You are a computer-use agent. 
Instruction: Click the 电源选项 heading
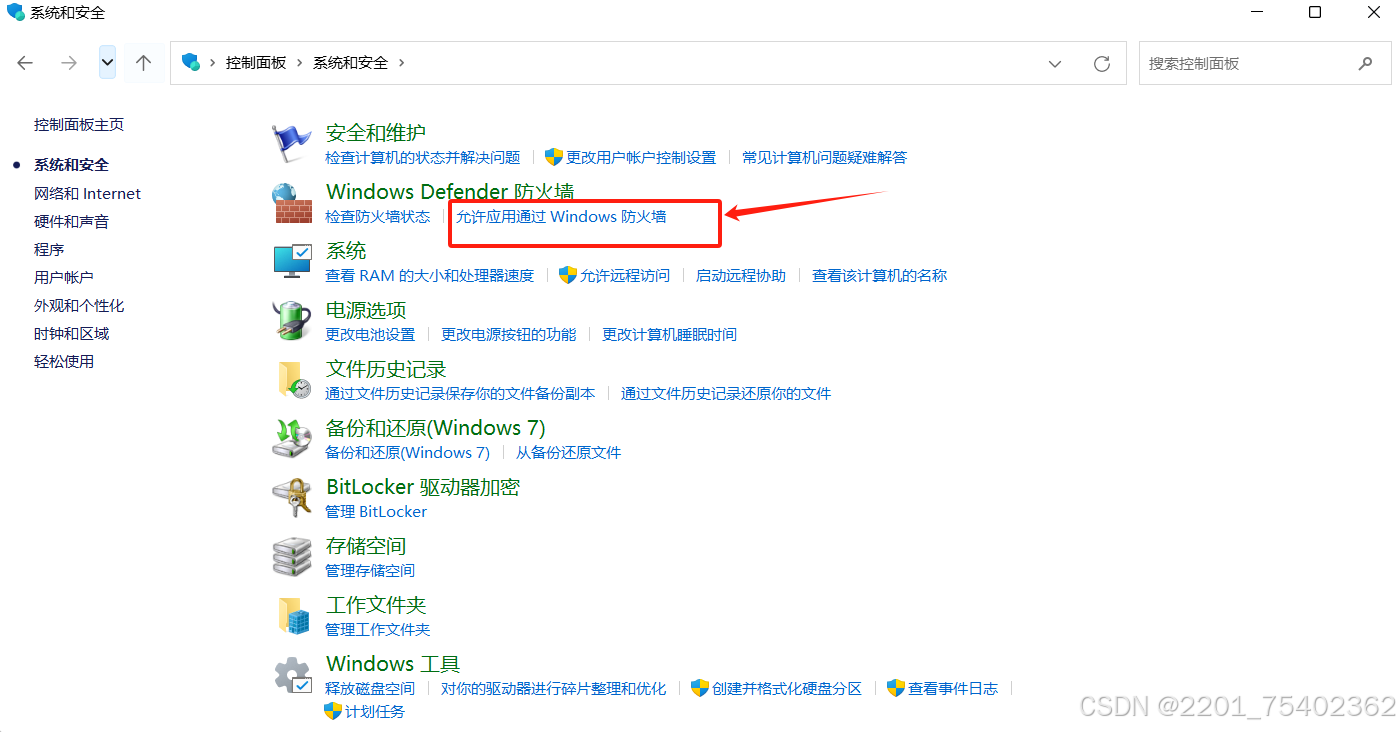click(x=366, y=310)
